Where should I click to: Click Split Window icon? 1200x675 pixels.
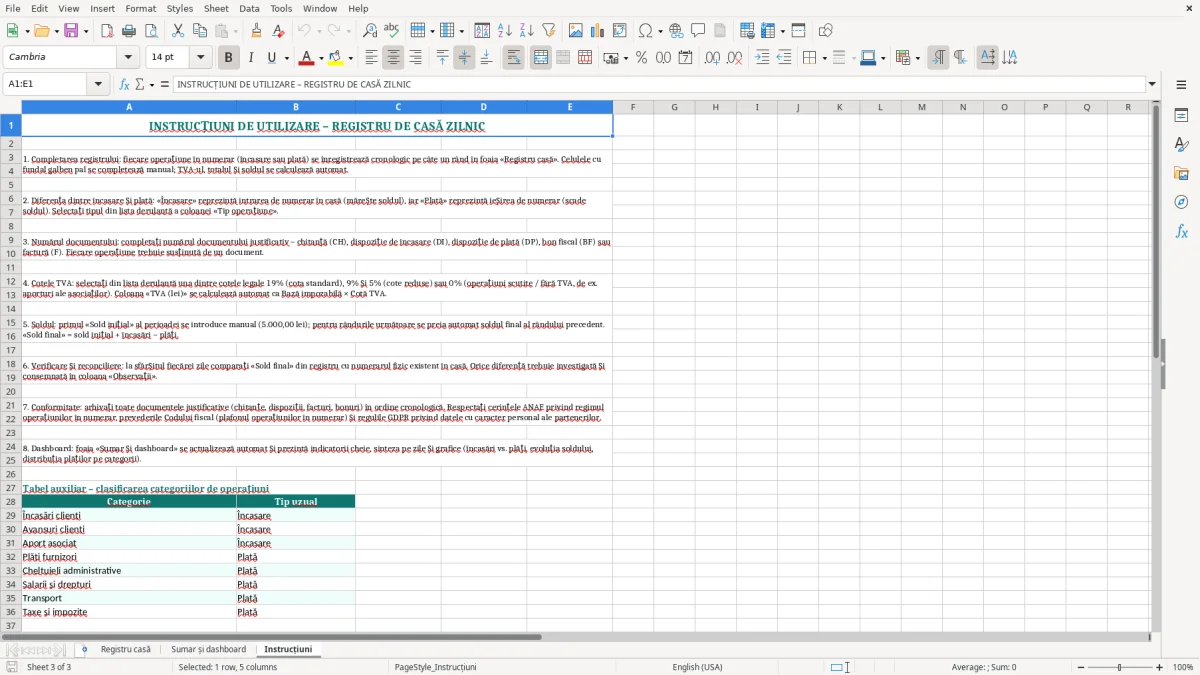(799, 31)
